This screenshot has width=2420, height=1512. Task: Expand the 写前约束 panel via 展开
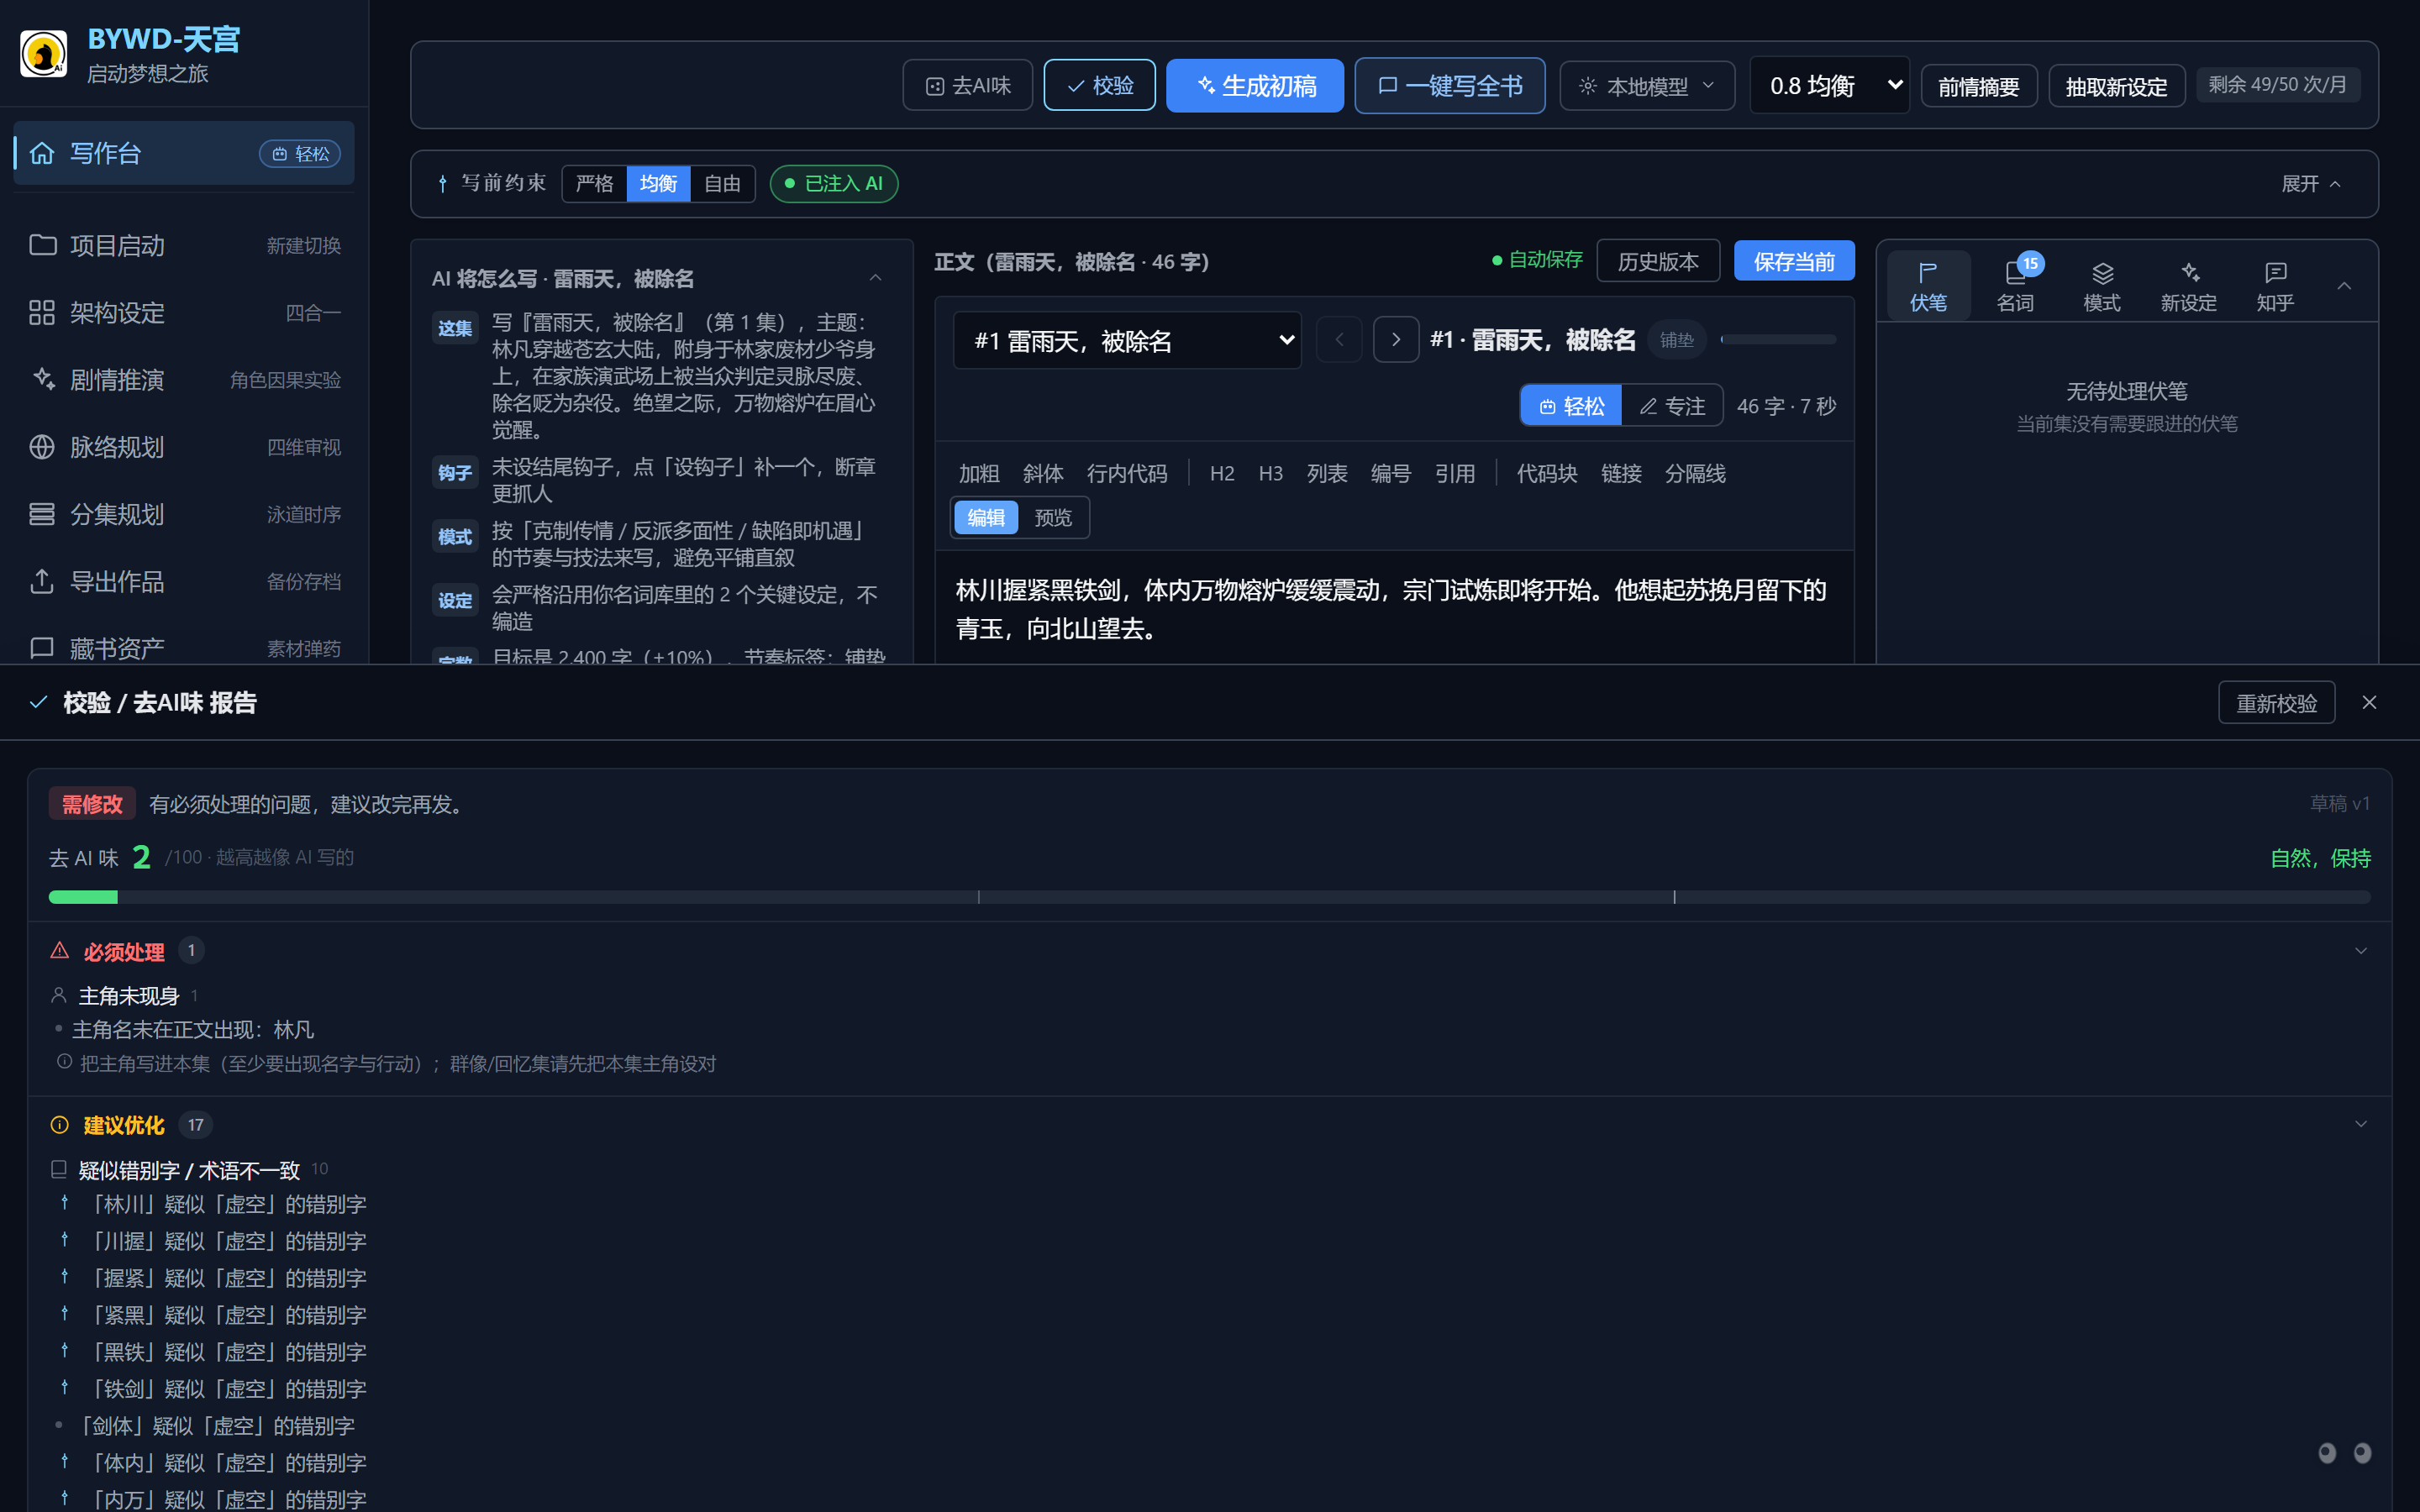coord(2310,184)
